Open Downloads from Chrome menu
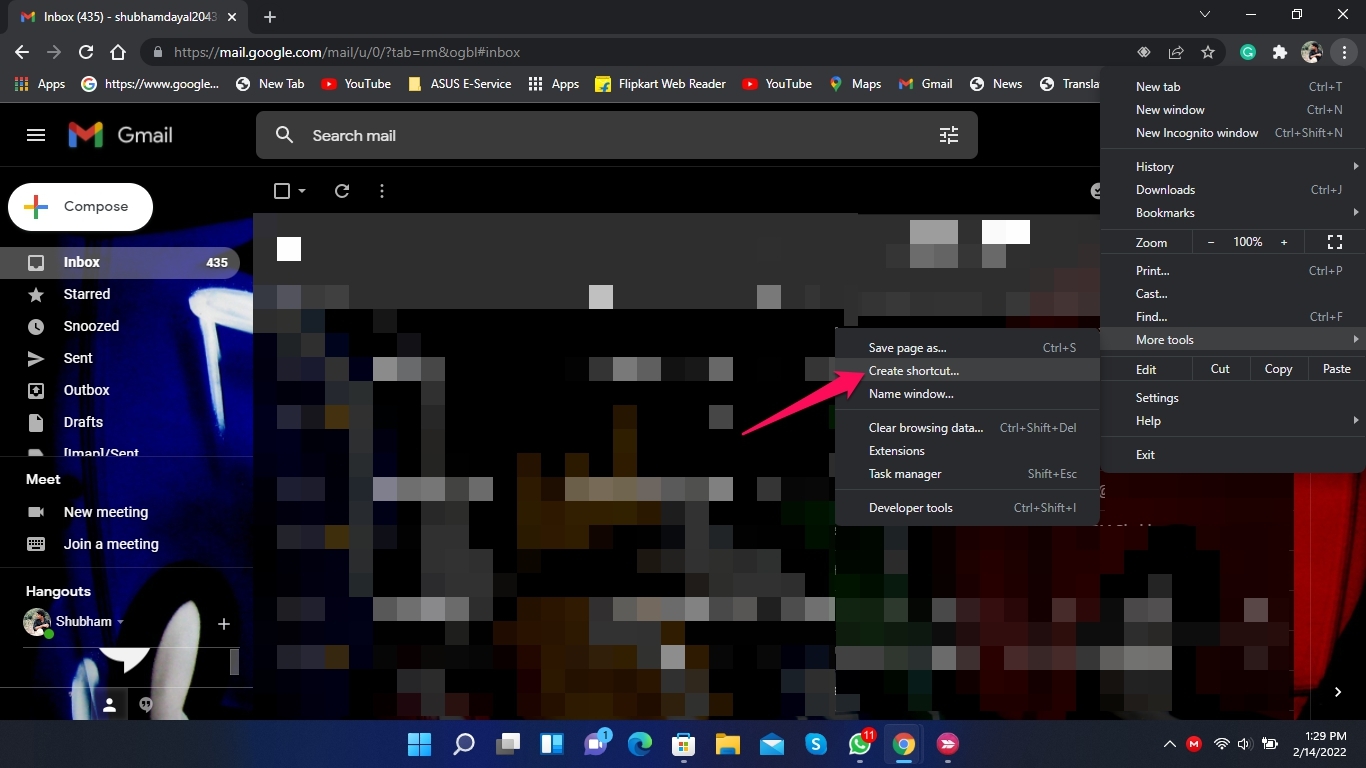Viewport: 1366px width, 768px height. click(1232, 189)
